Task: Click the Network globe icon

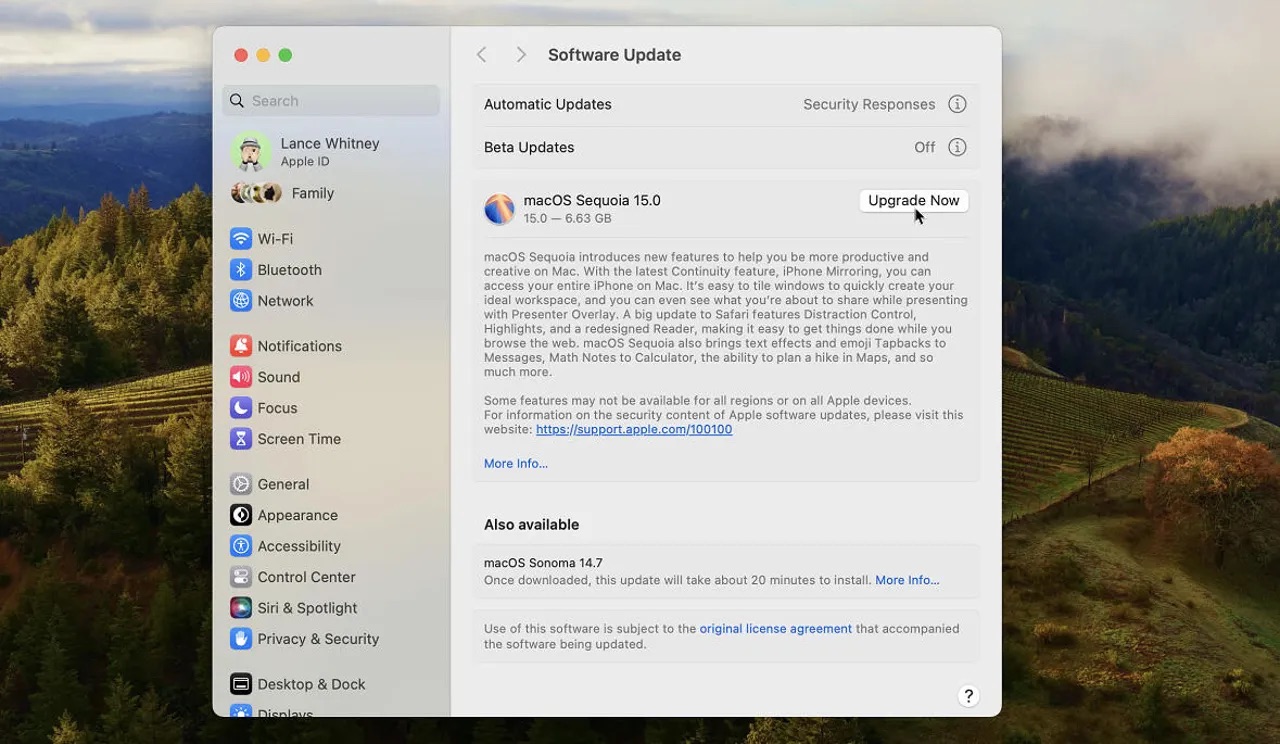Action: tap(241, 301)
